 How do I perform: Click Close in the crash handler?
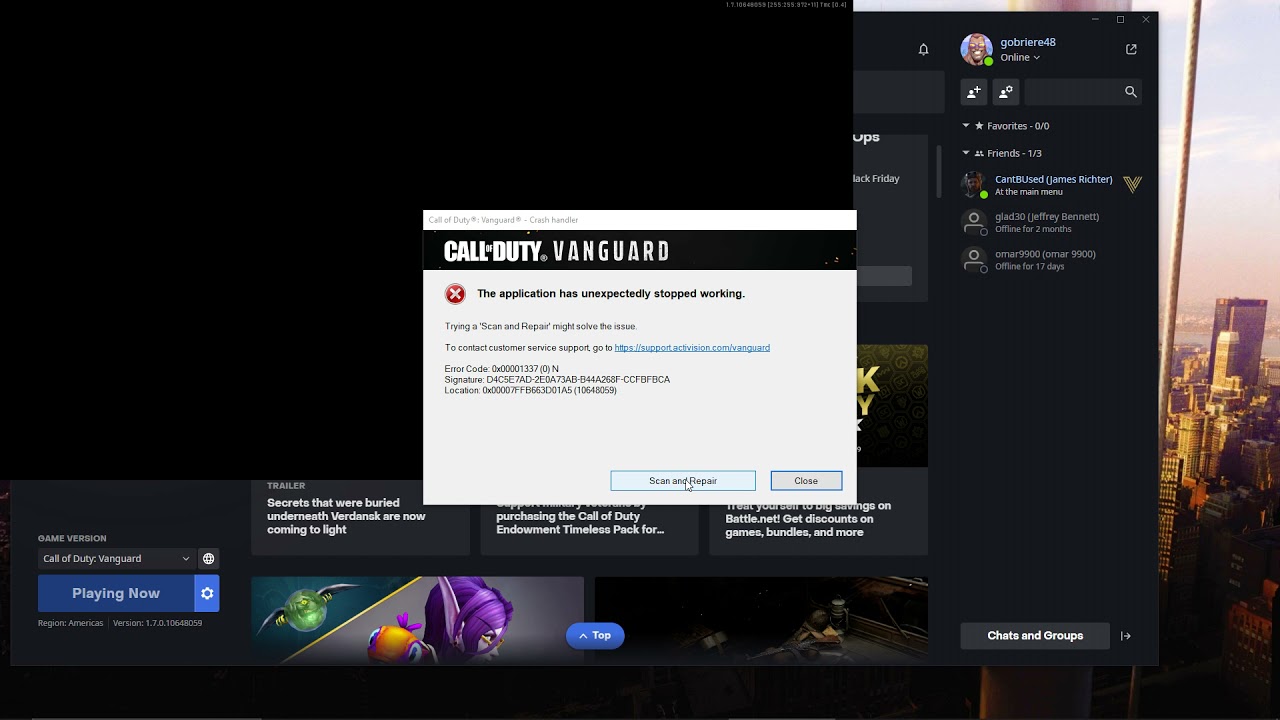click(806, 481)
